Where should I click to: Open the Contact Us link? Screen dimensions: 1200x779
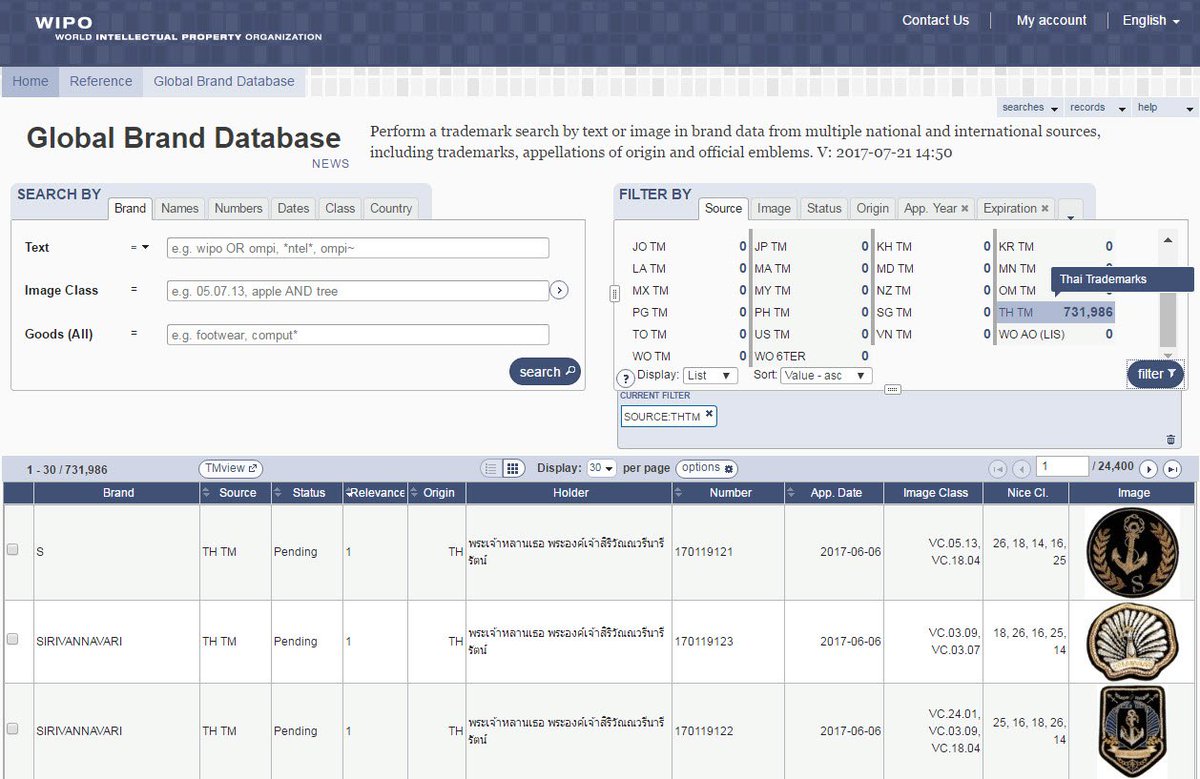click(935, 20)
